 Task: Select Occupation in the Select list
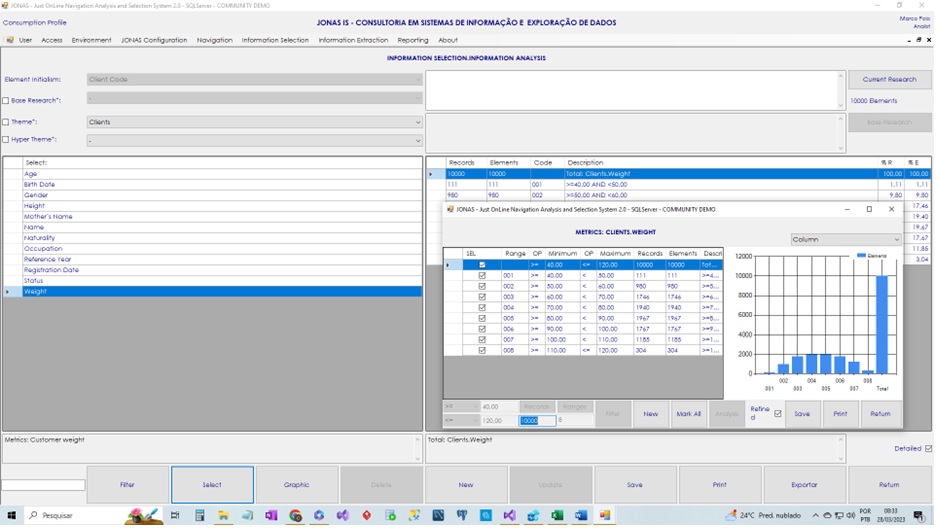[x=43, y=249]
